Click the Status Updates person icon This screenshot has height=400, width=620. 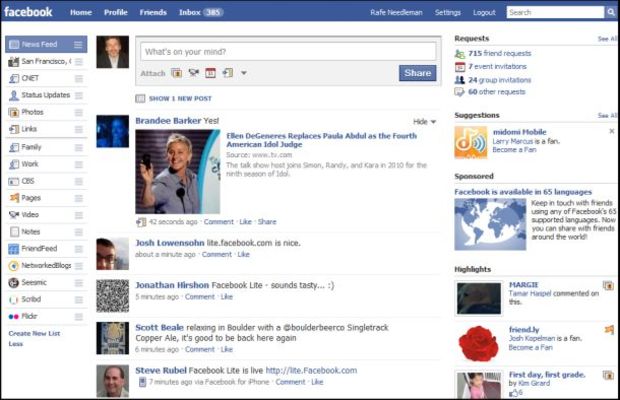tap(14, 95)
